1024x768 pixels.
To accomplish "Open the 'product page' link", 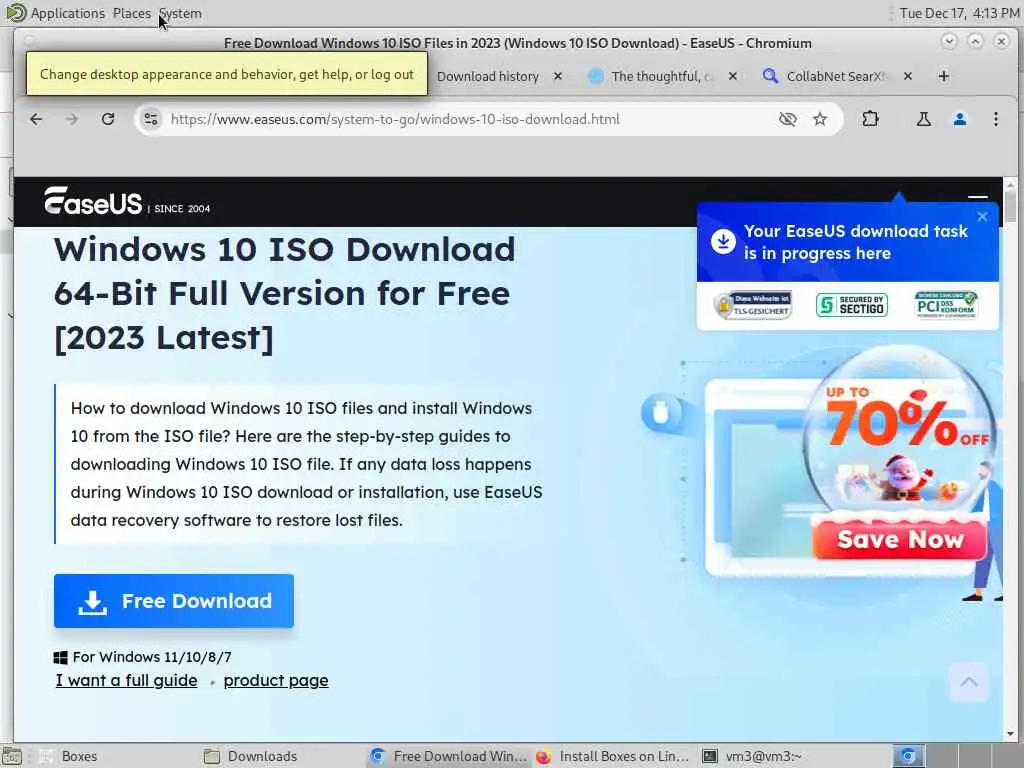I will tap(276, 680).
